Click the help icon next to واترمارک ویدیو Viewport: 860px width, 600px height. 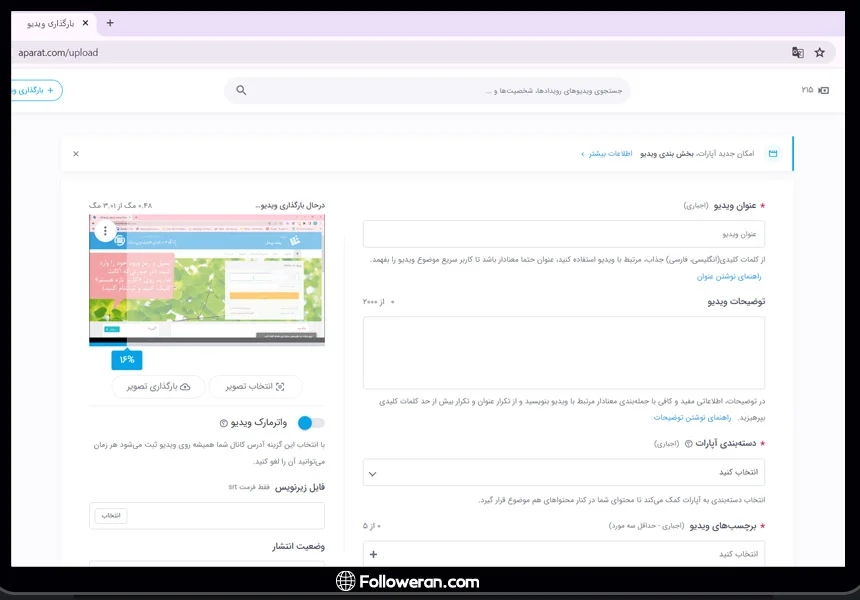click(224, 423)
